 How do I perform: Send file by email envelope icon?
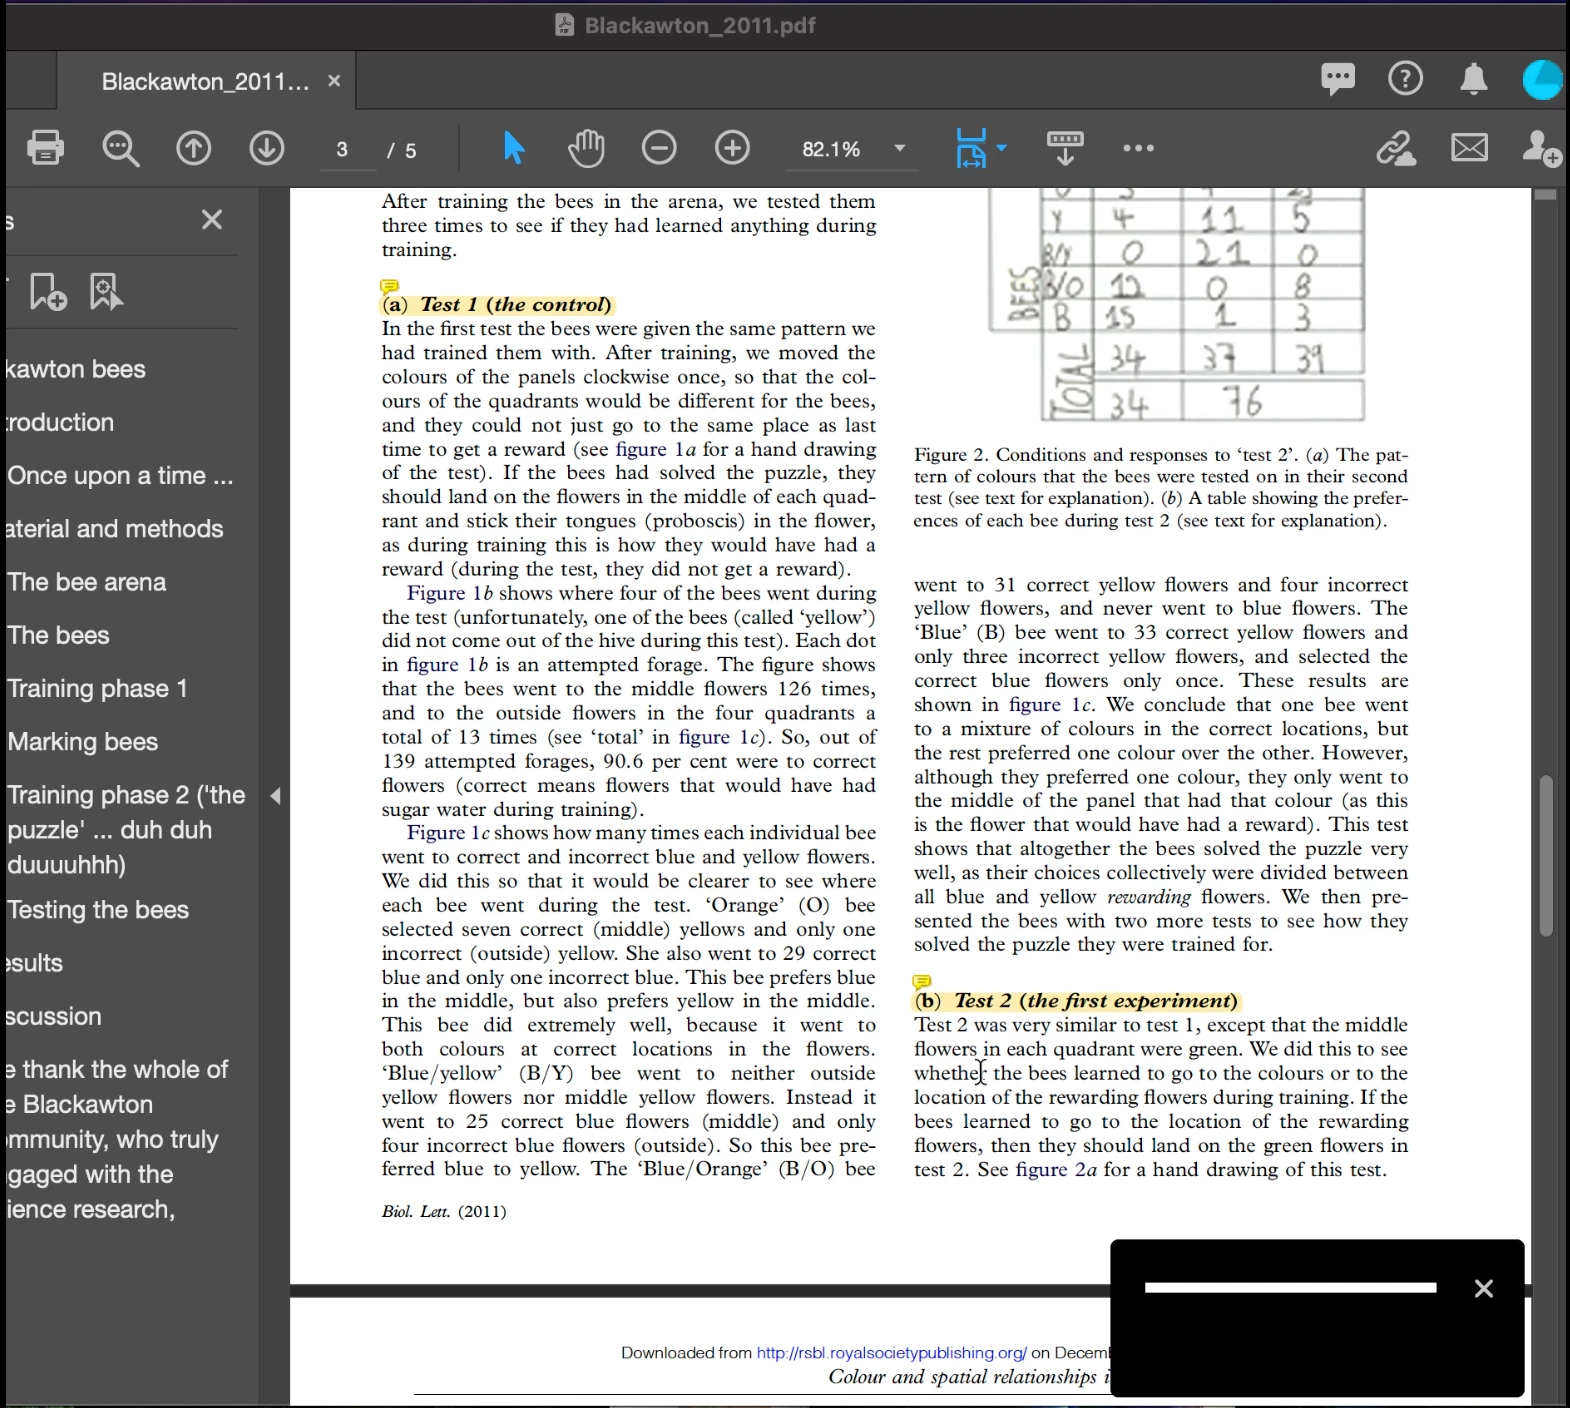[x=1469, y=148]
